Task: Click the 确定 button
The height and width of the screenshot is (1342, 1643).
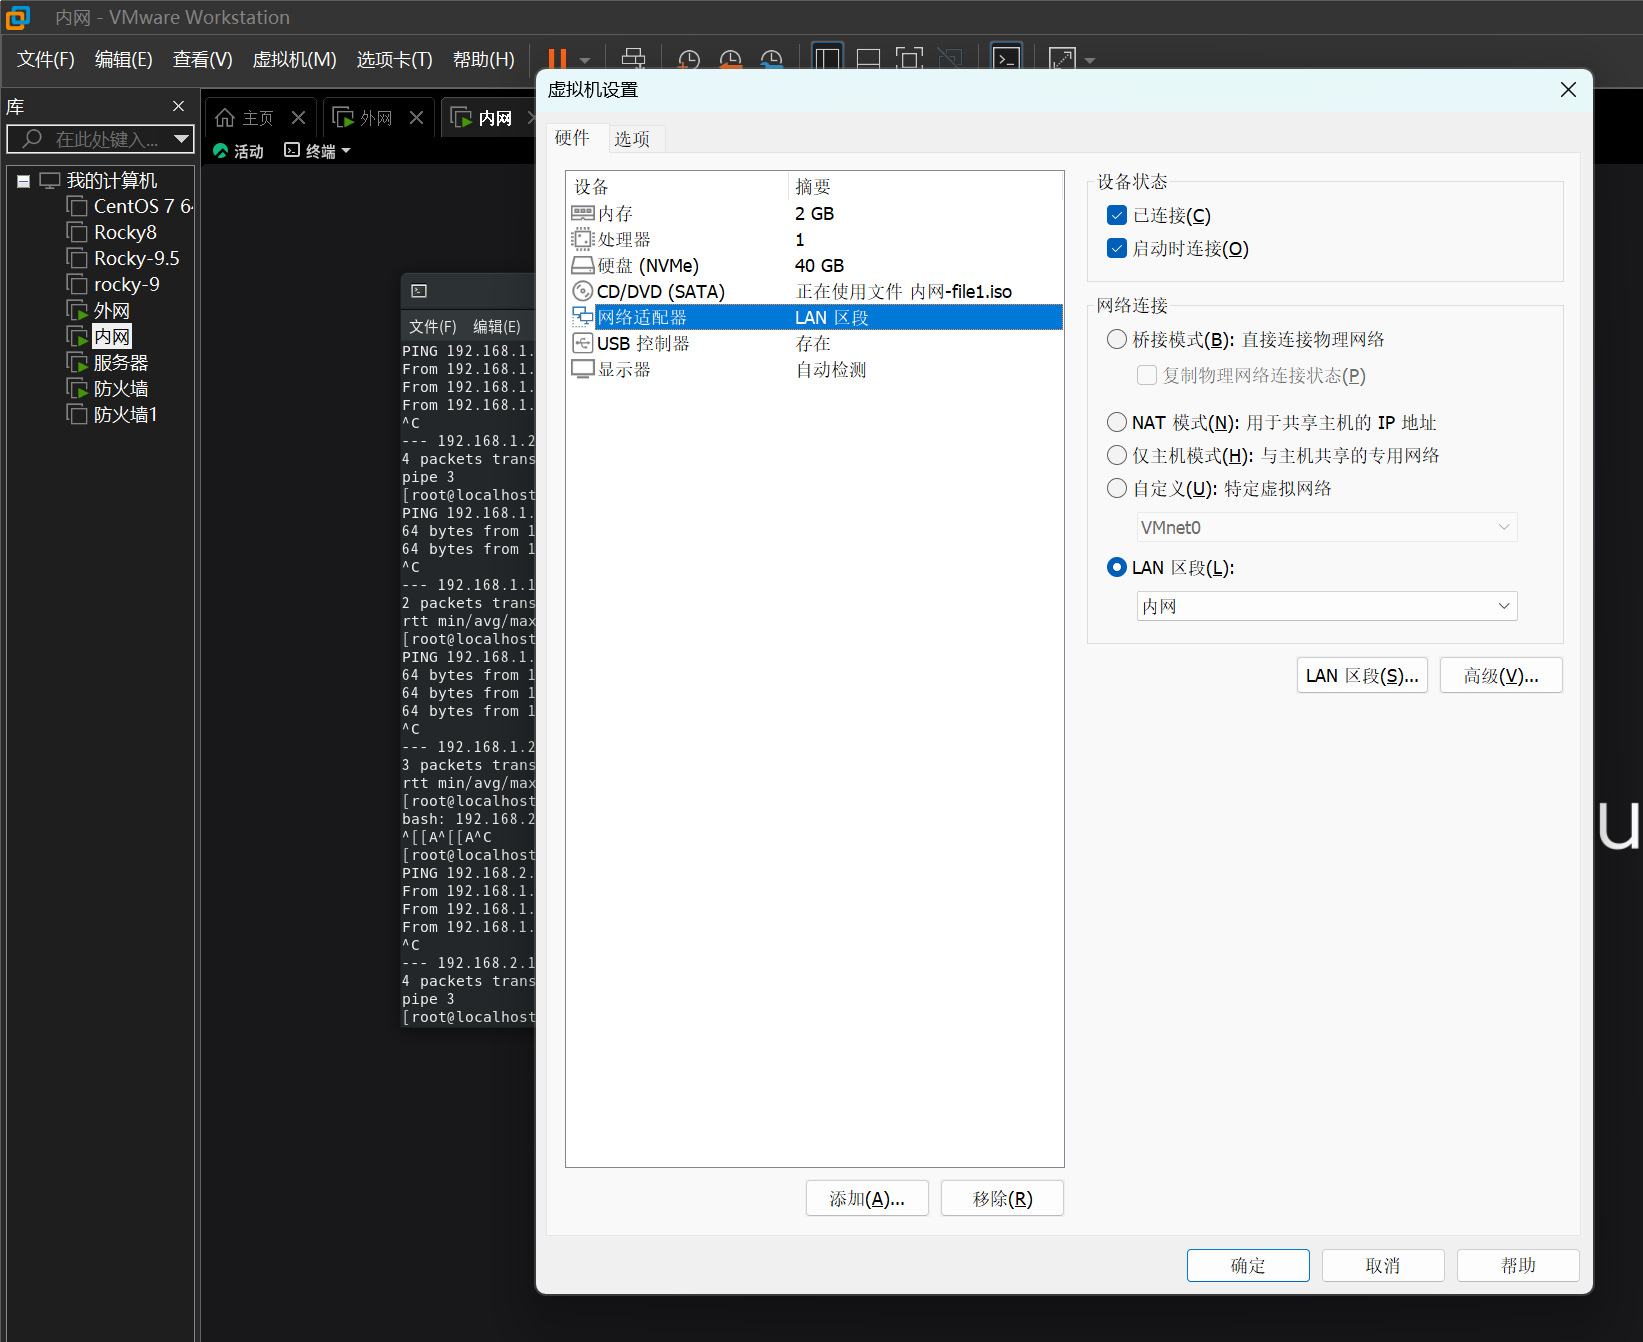Action: click(x=1248, y=1265)
